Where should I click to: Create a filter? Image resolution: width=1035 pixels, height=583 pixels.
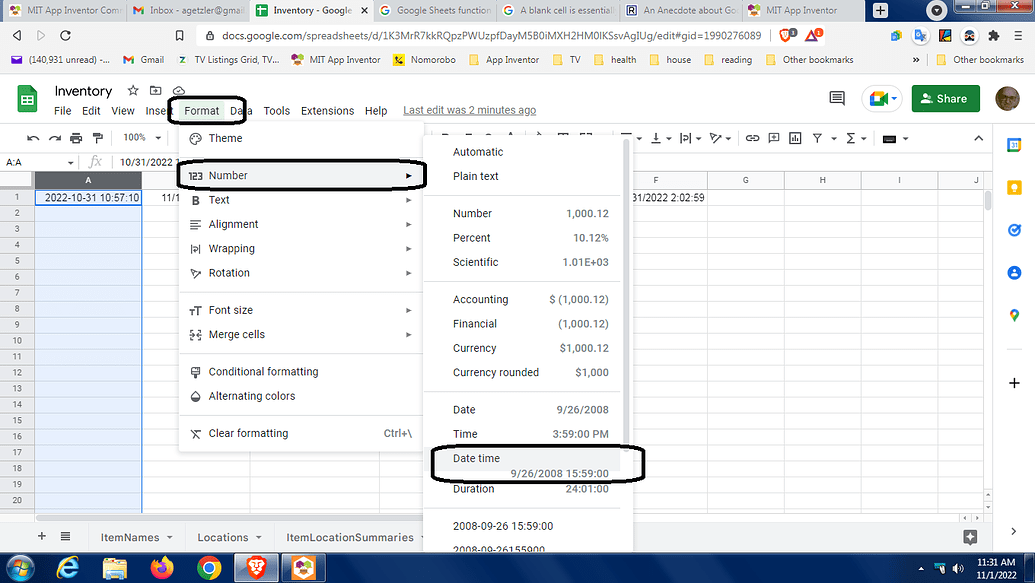(818, 139)
